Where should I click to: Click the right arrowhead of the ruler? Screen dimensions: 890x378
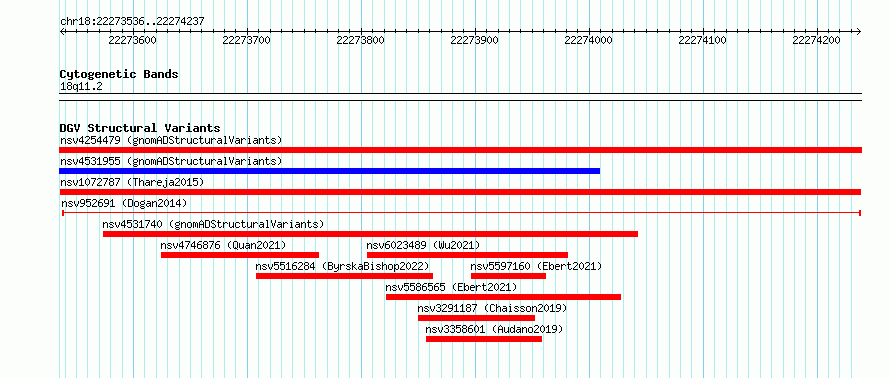click(858, 32)
